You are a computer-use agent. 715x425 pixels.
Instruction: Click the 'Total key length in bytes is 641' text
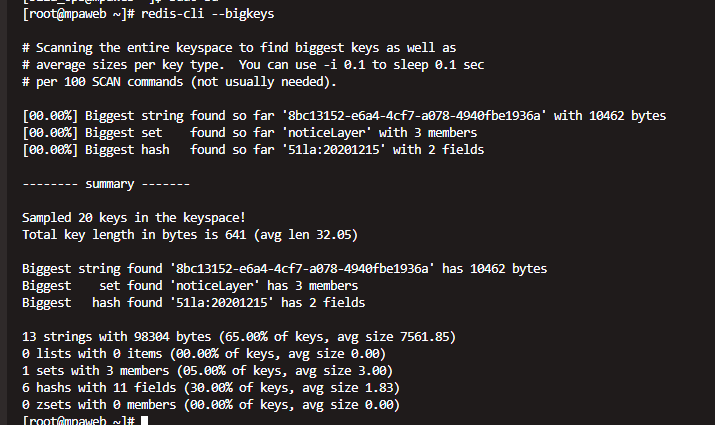coord(148,234)
